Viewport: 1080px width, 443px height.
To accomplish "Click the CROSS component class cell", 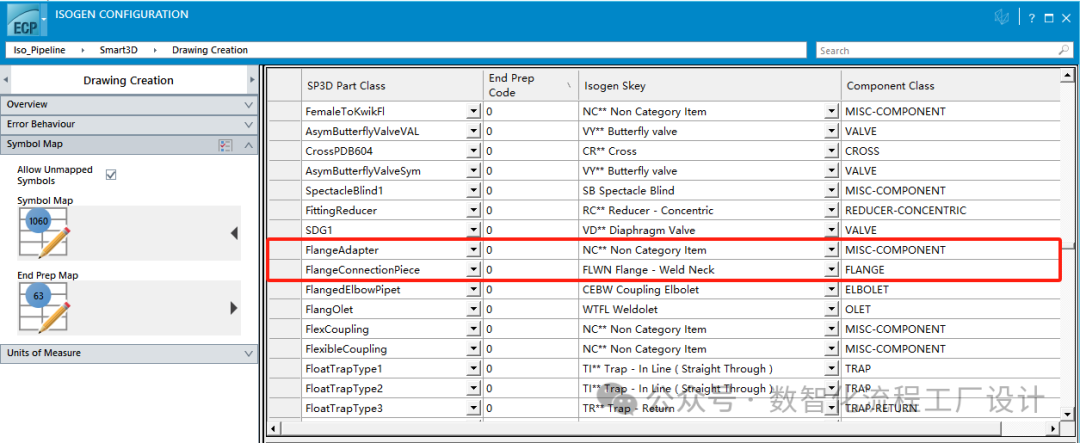I will (x=951, y=151).
